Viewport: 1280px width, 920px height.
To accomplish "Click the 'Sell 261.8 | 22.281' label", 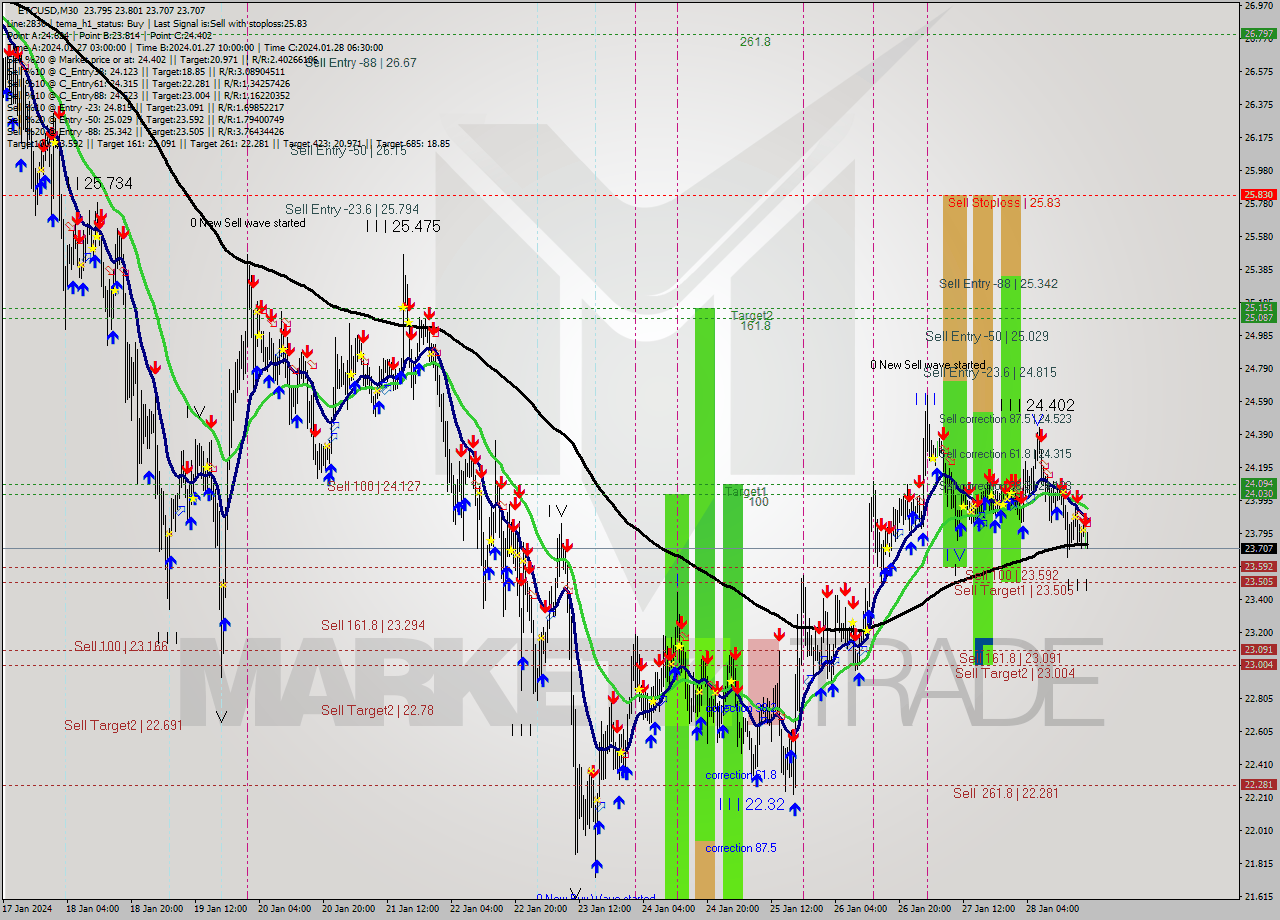I will (x=1005, y=793).
